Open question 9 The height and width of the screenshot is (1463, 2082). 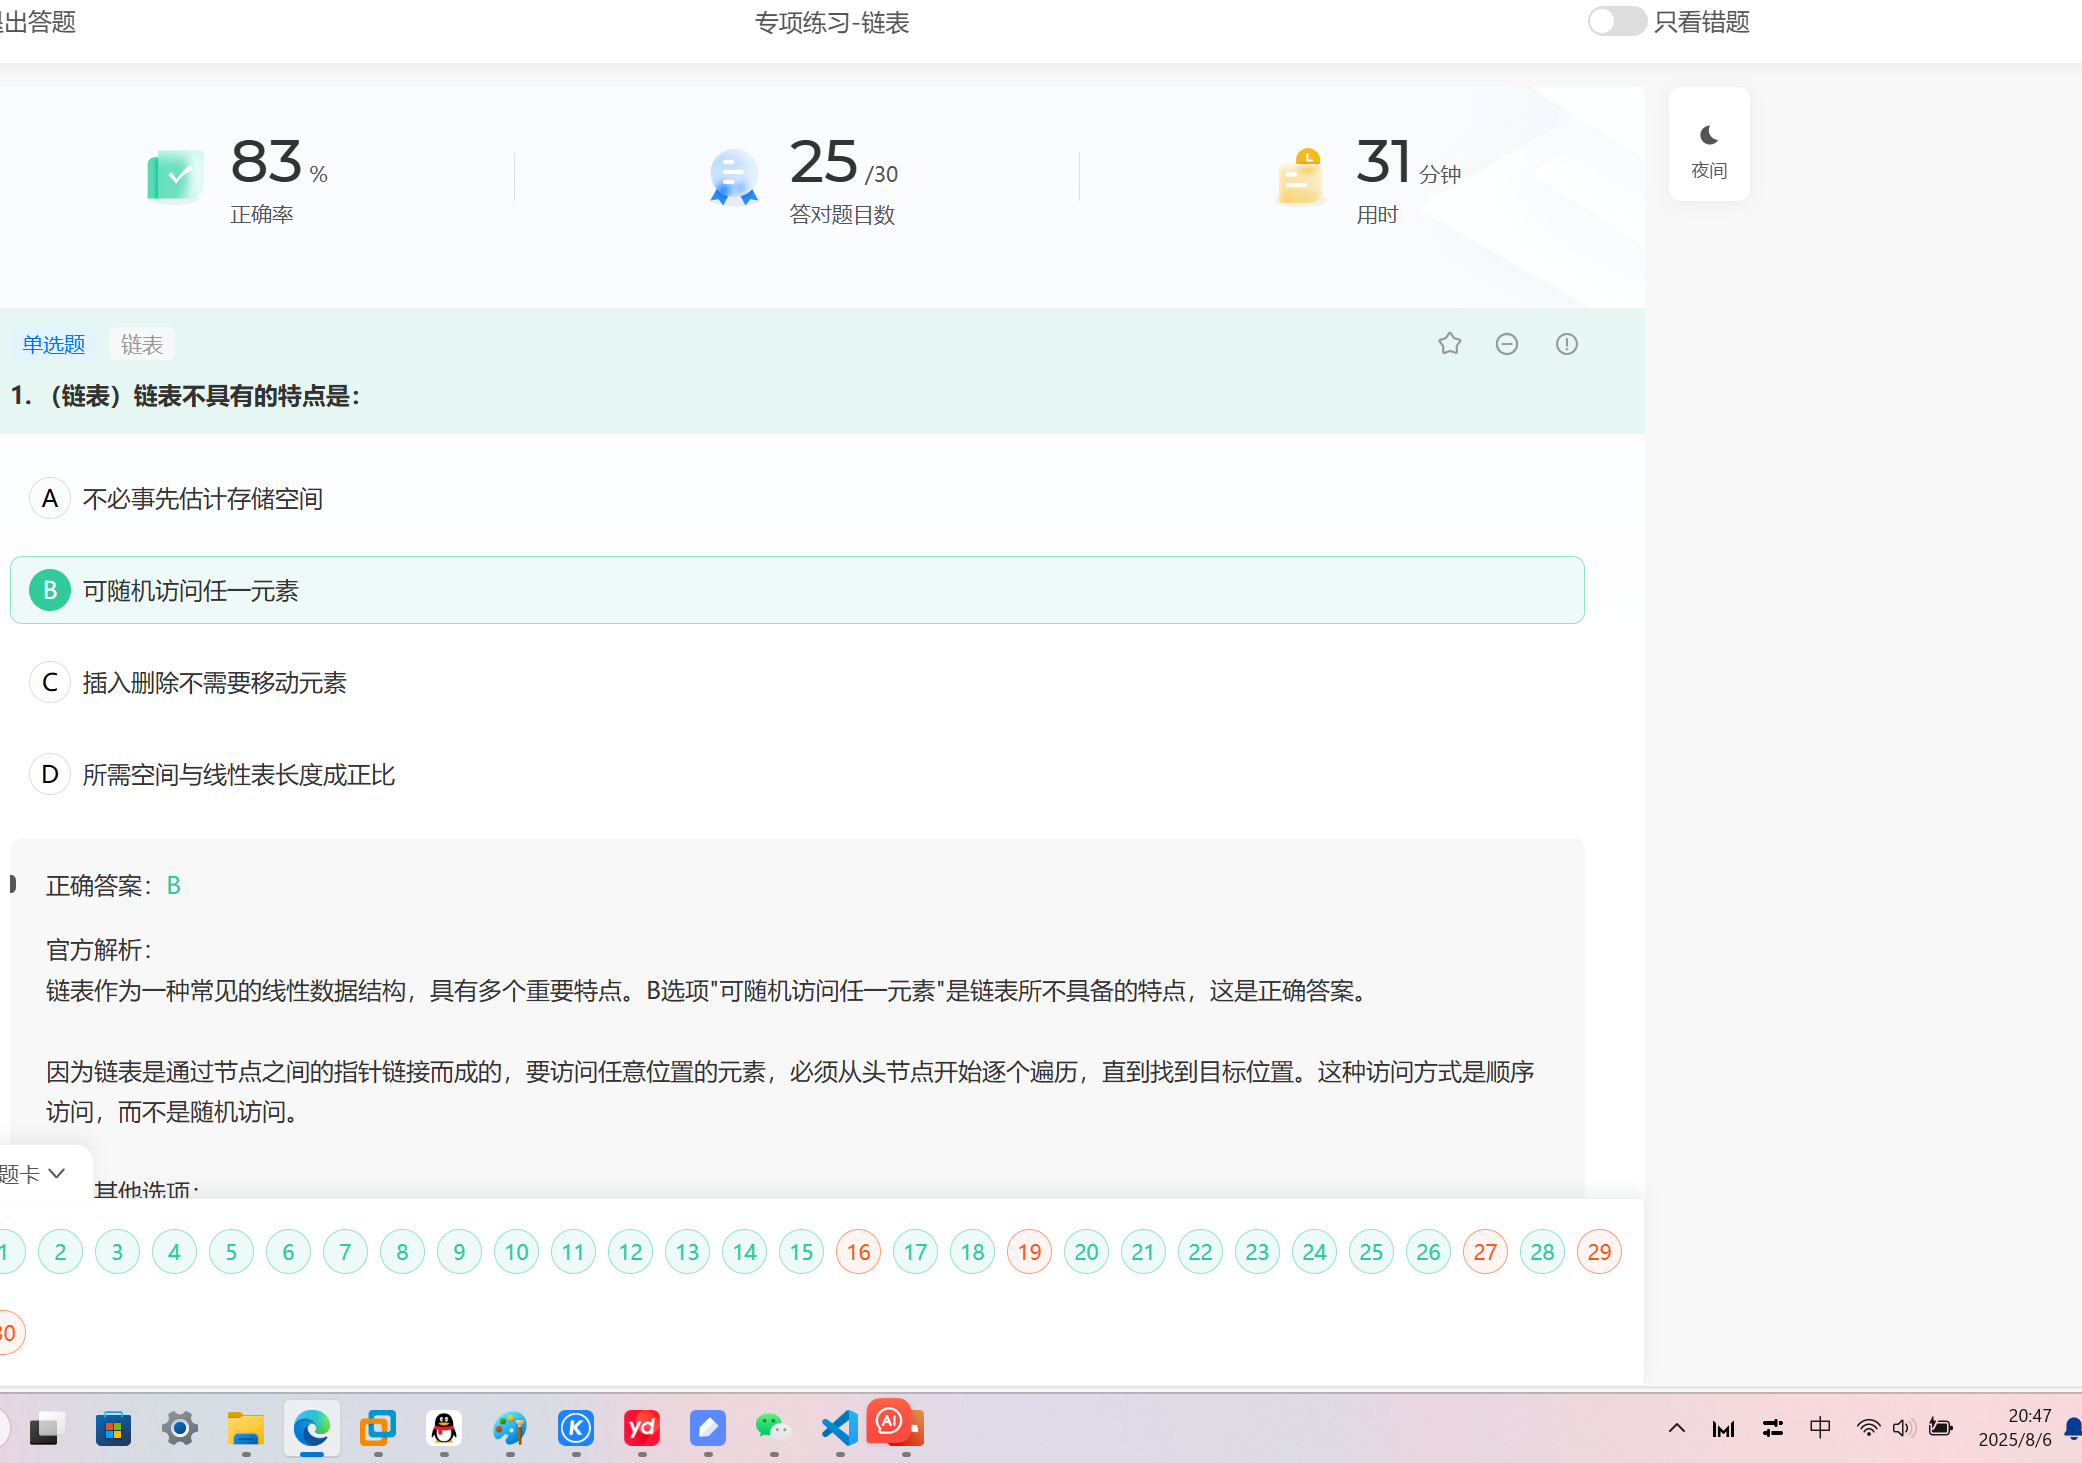click(x=459, y=1252)
